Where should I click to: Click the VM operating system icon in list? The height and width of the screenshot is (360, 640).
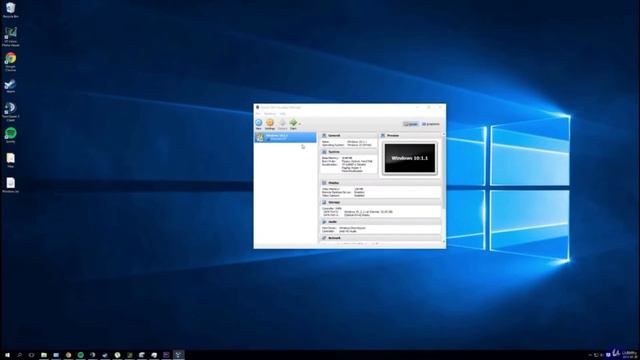click(260, 138)
